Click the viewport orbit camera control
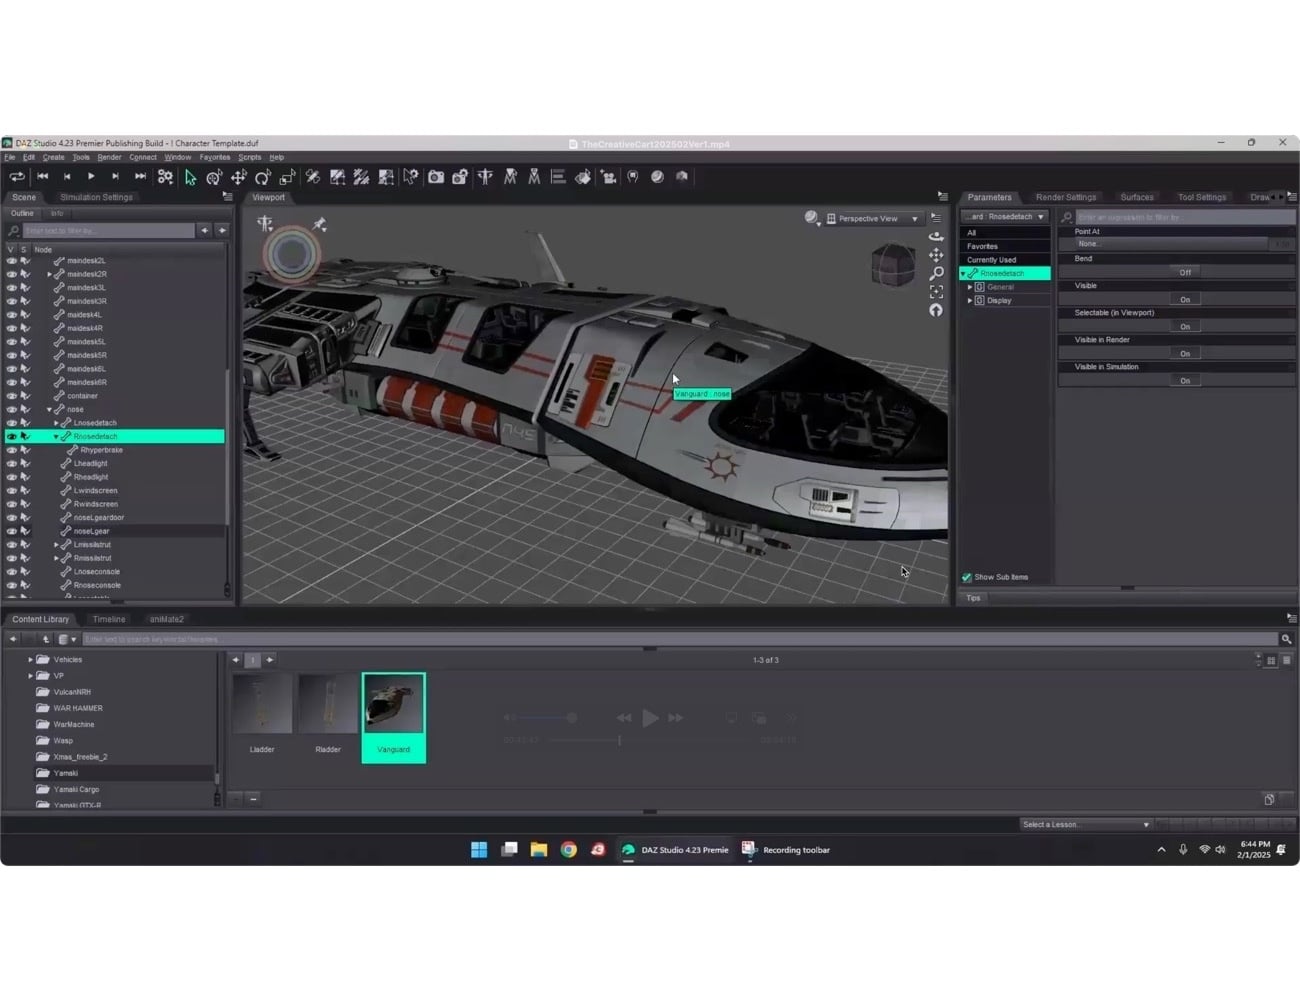The image size is (1300, 1000). click(x=936, y=237)
